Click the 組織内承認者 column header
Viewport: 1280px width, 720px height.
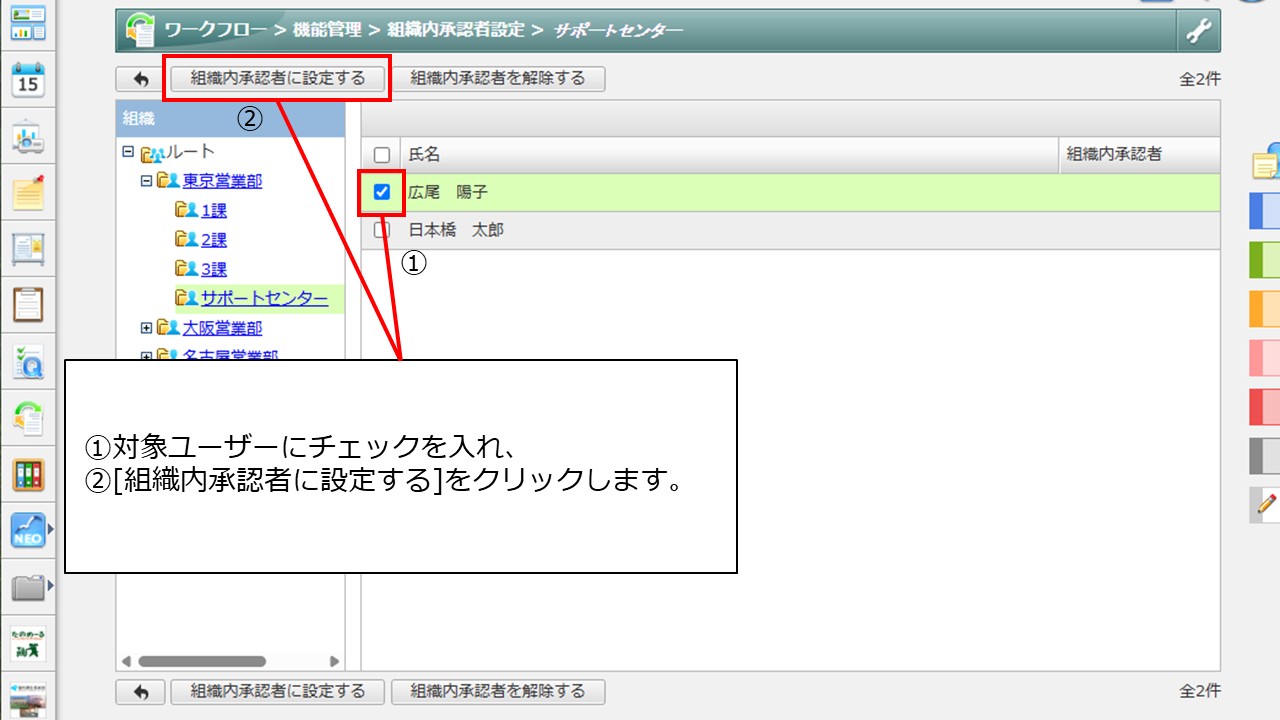(1140, 155)
